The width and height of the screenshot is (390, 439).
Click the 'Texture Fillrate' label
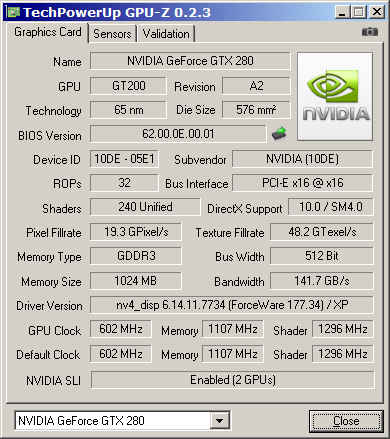pos(230,233)
